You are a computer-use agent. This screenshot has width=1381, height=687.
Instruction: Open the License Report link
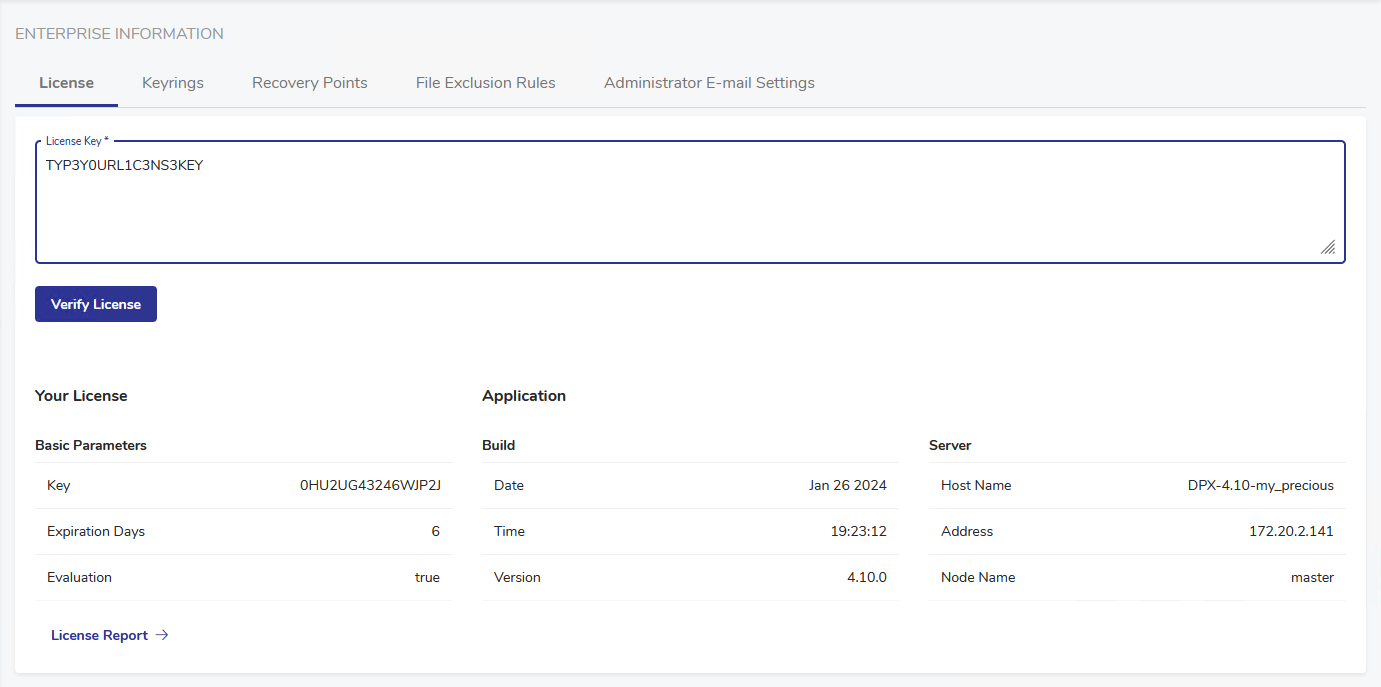coord(99,635)
